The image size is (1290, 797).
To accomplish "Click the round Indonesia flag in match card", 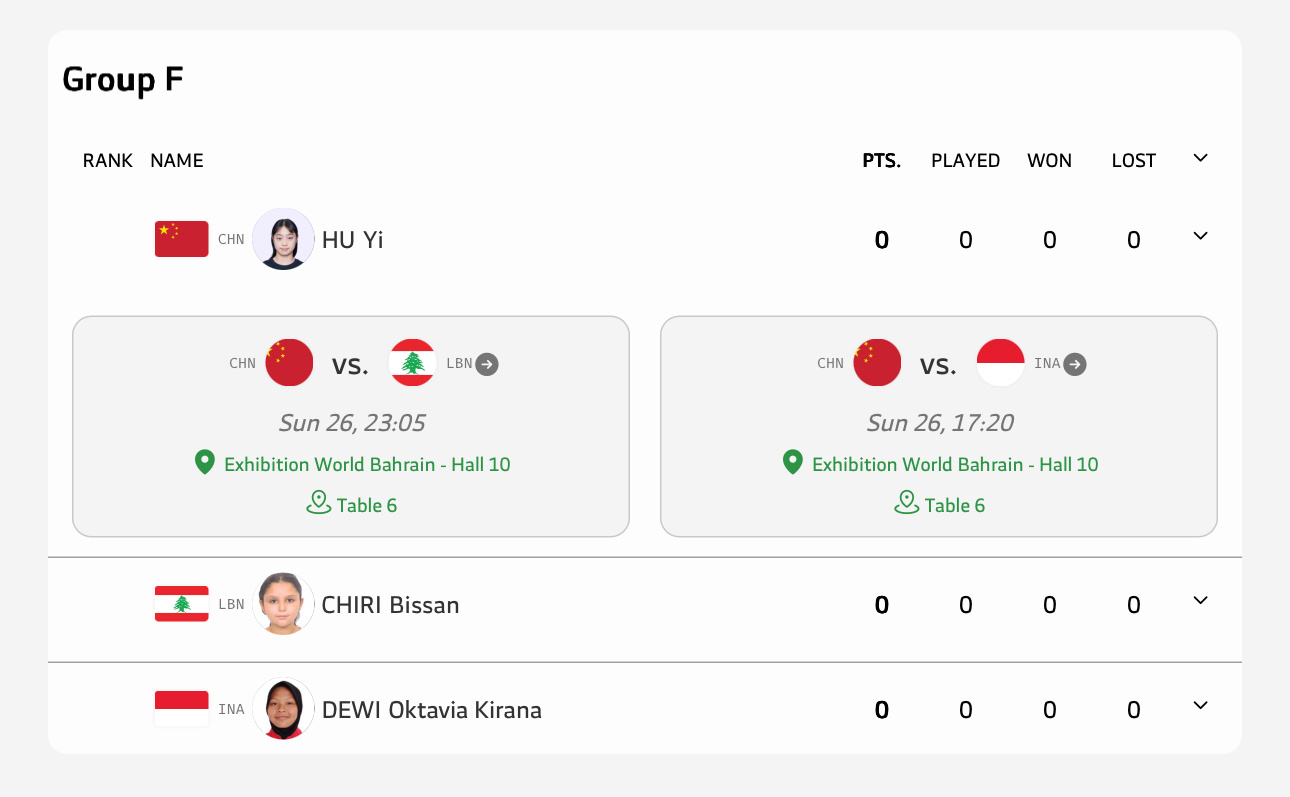I will (1001, 363).
